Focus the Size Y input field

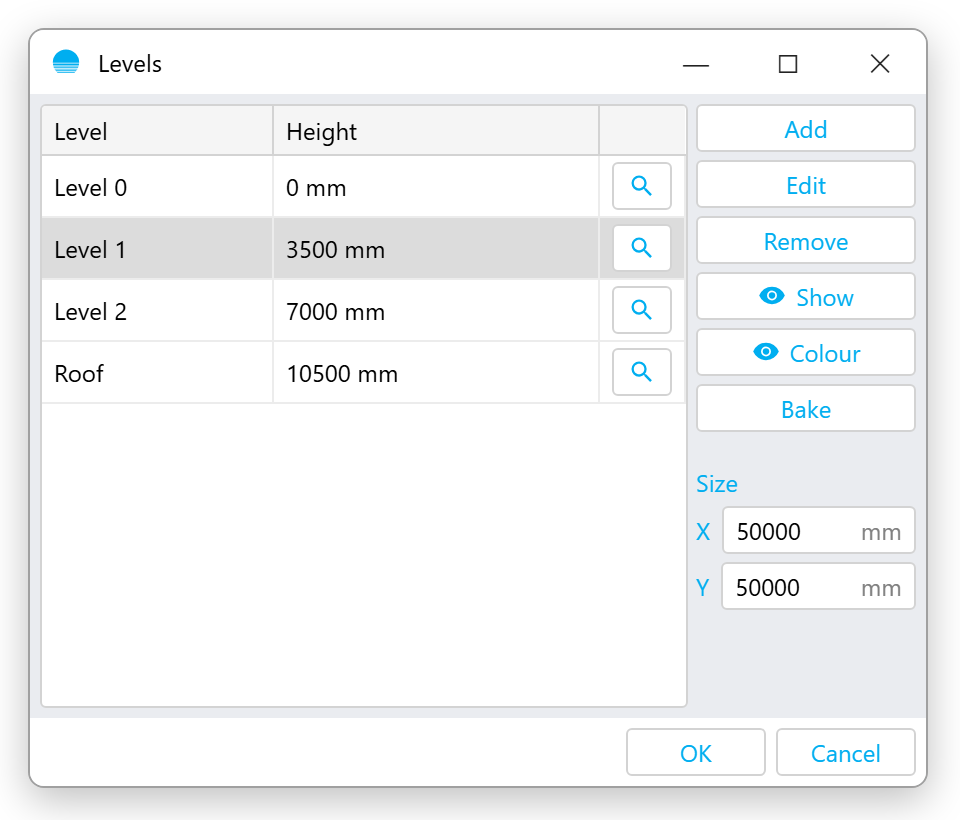coord(819,587)
